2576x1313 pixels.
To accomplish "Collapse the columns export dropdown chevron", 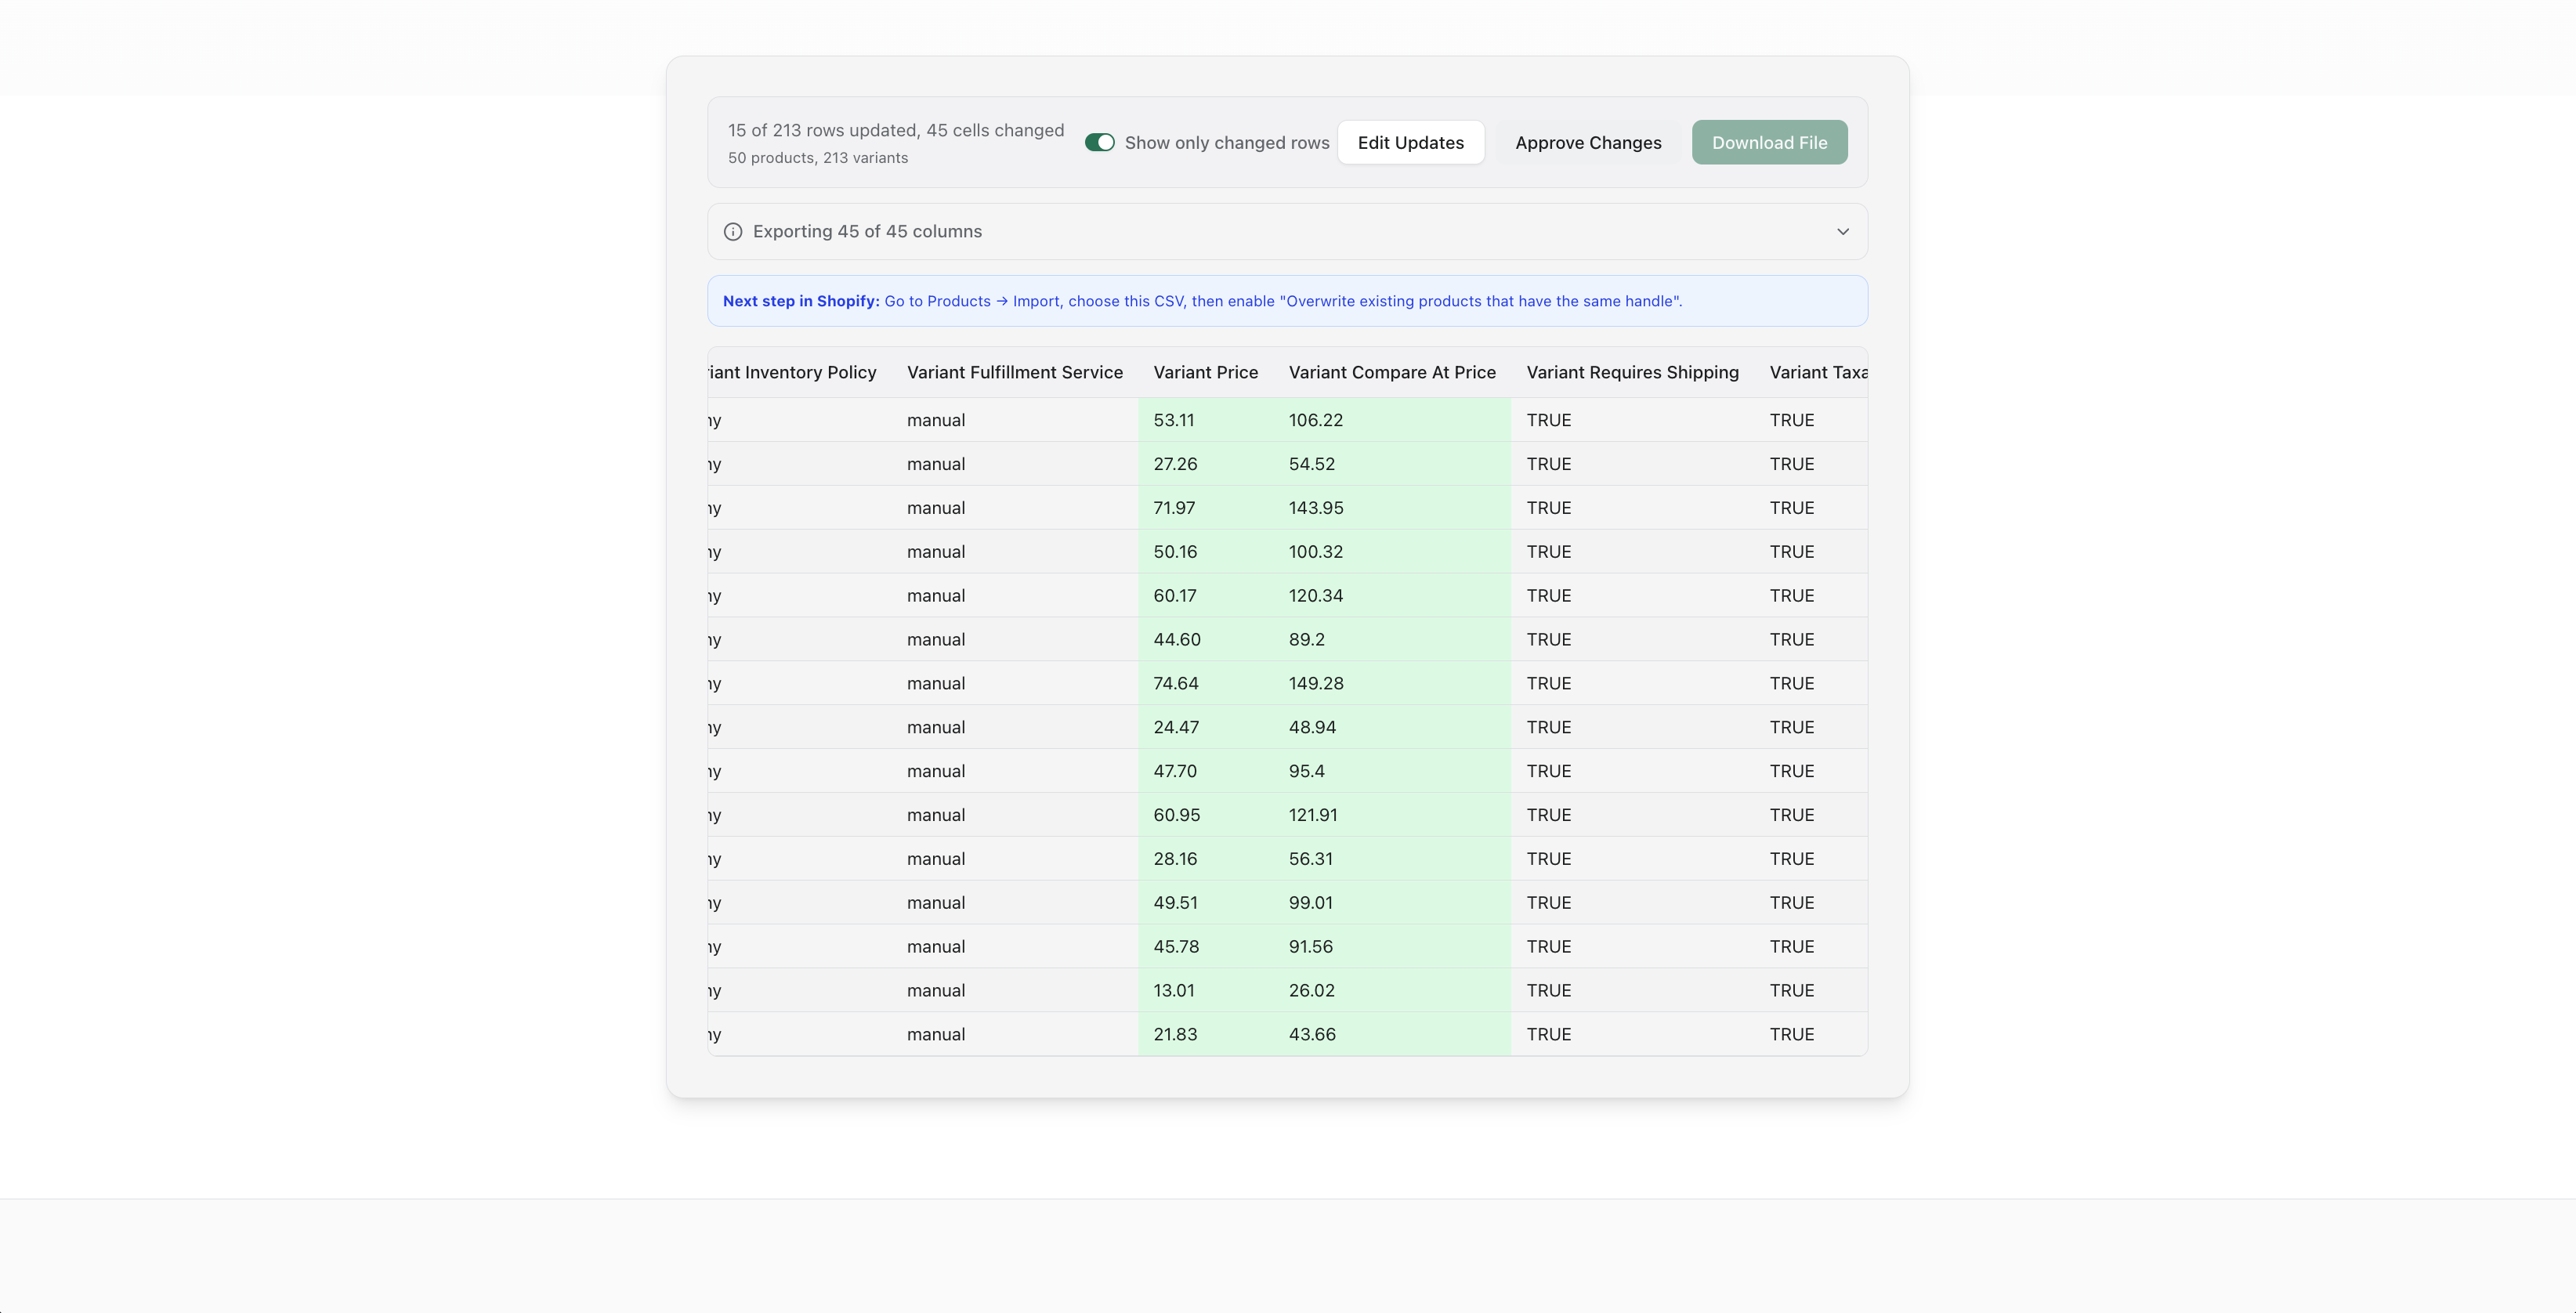I will tap(1842, 231).
